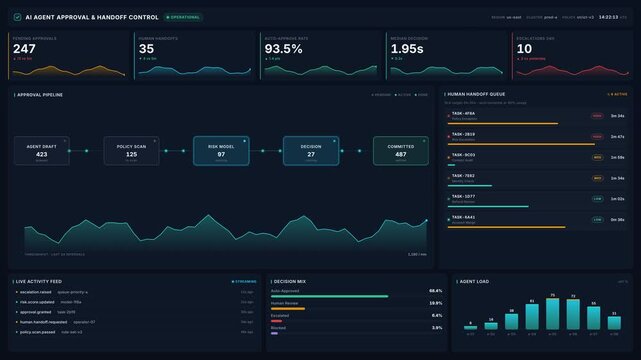Click the red Escalated bar in Decision Mix
Viewport: 641px width, 360px height.
coord(276,321)
